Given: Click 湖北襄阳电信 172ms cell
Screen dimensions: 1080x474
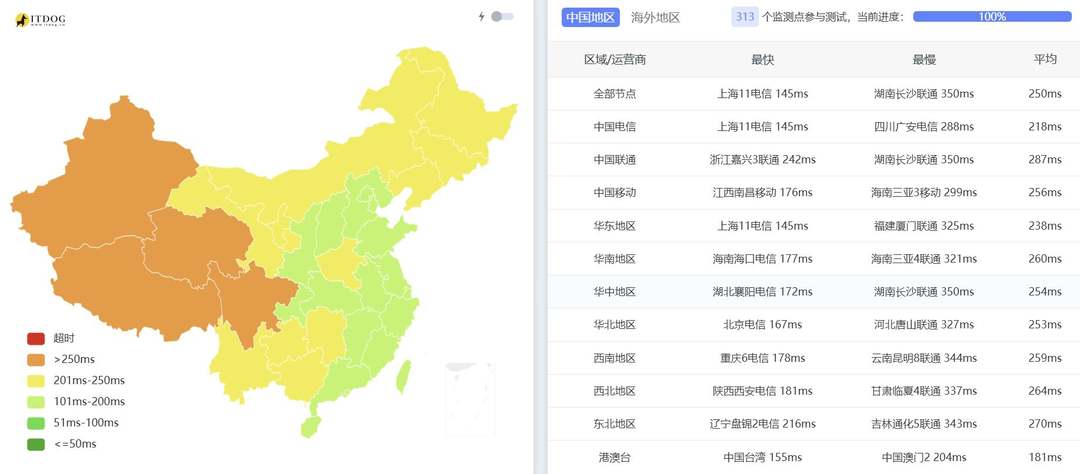Looking at the screenshot, I should tap(762, 291).
